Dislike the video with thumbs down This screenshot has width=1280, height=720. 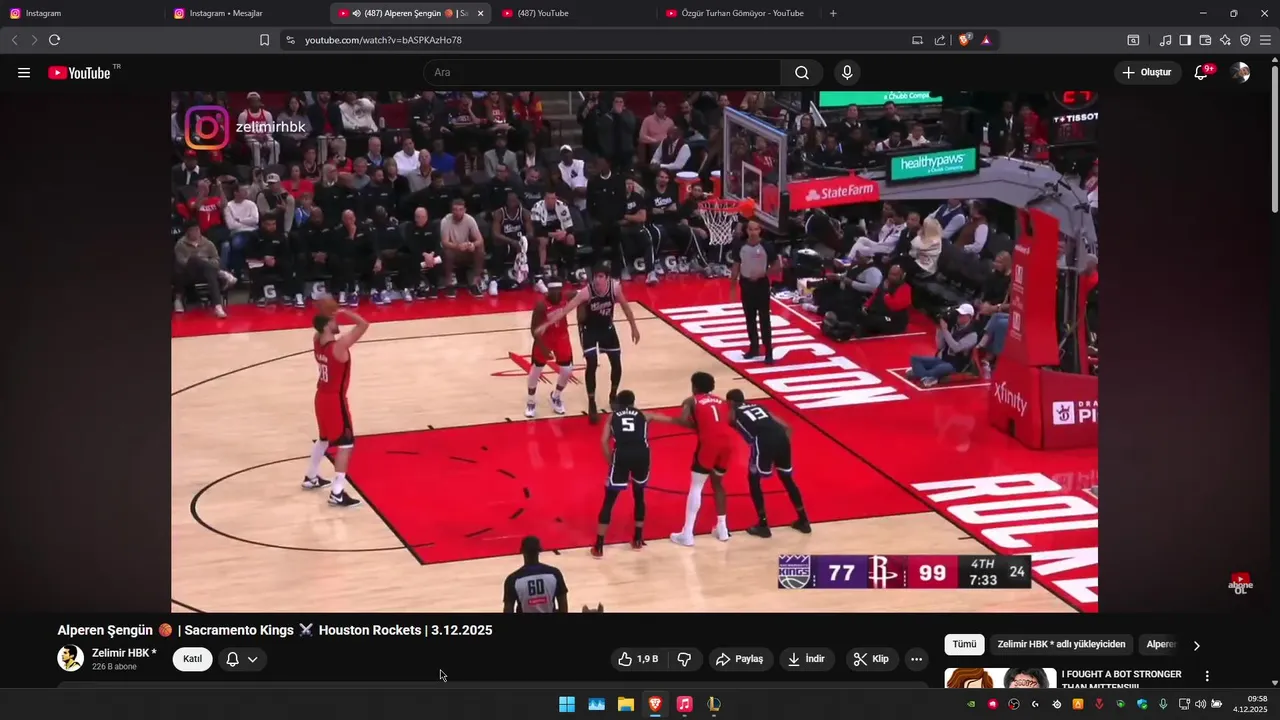[684, 659]
